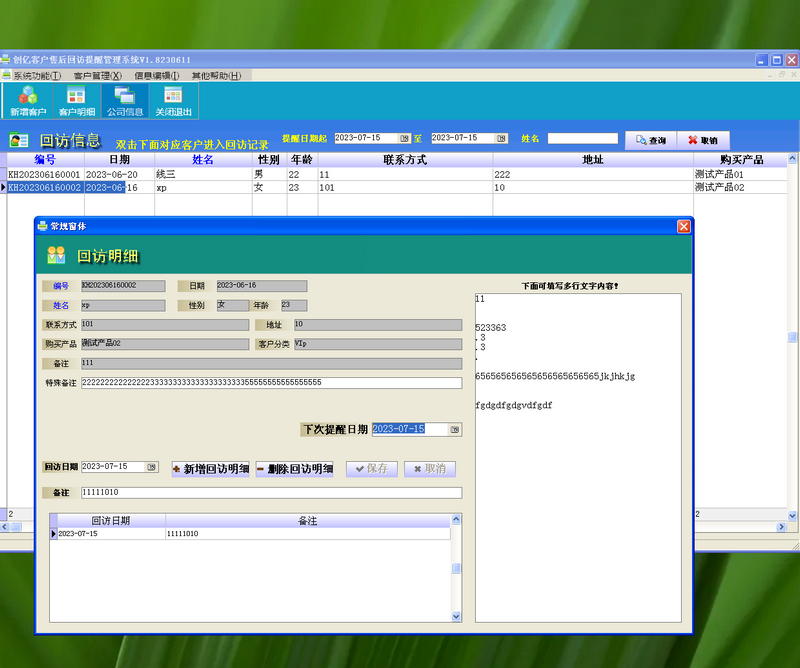The image size is (800, 668).
Task: Click the app icon in main title bar
Action: 5,59
